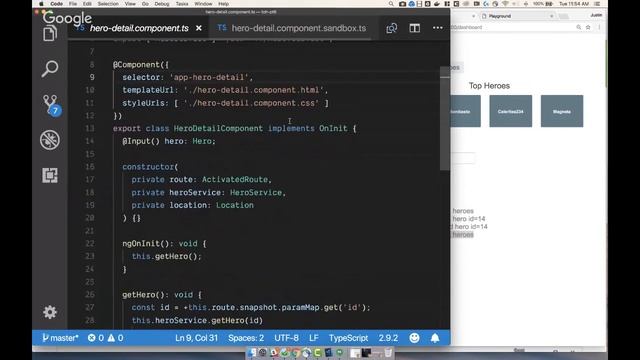640x360 pixels.
Task: Open the Go menu
Action: 145,4
